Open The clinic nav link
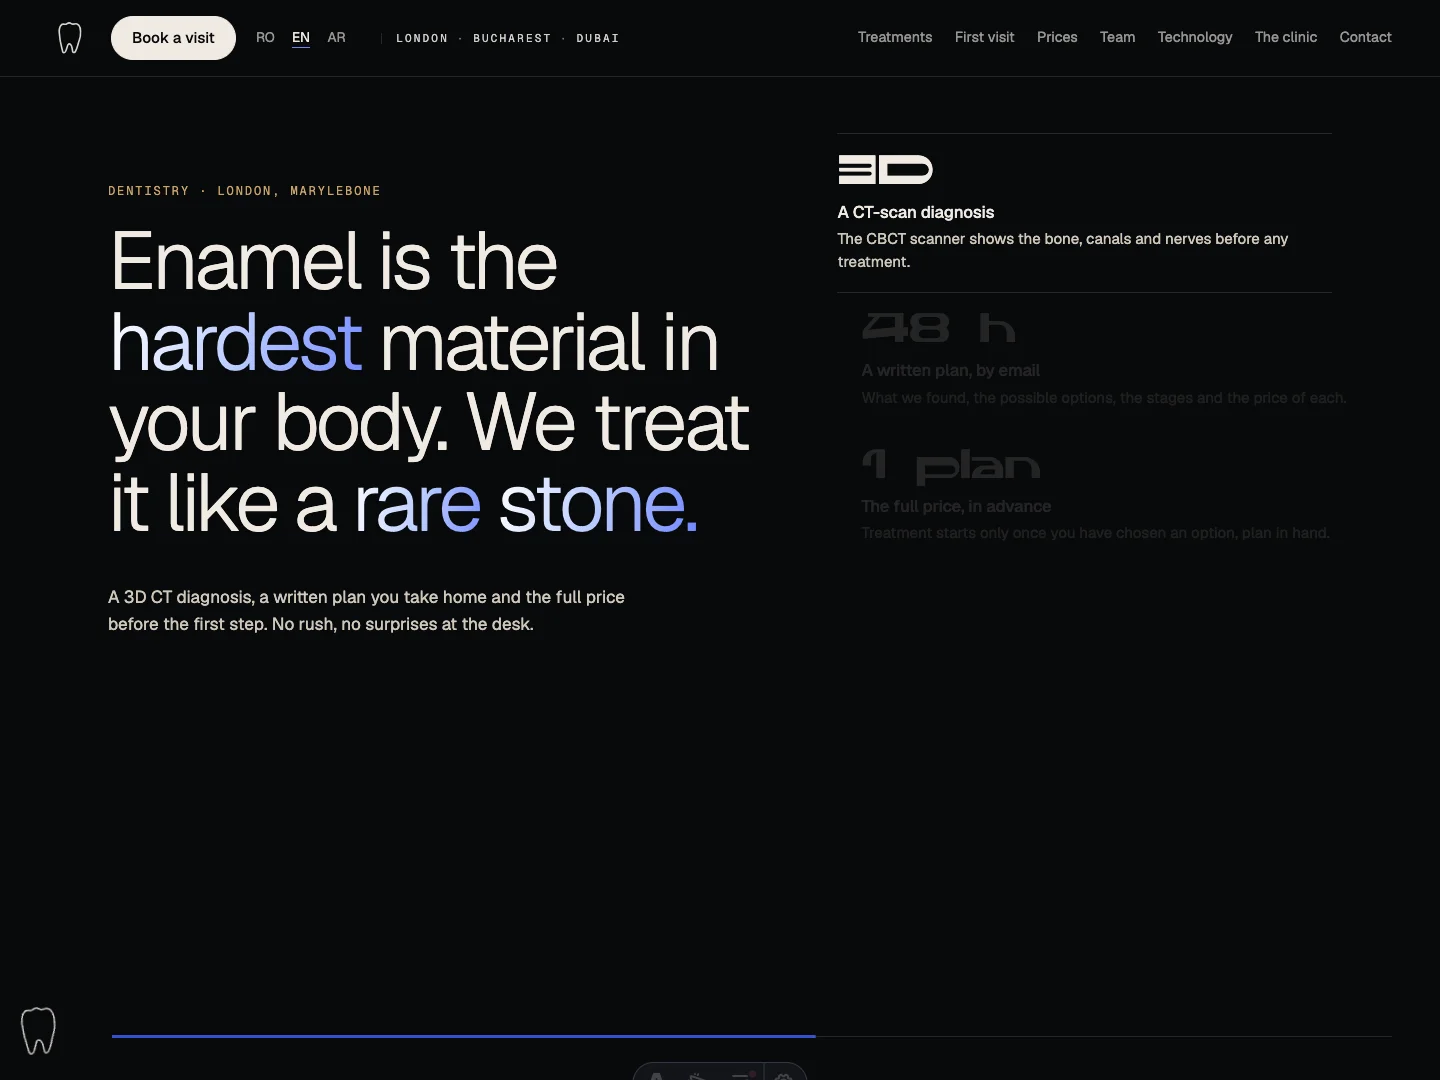 tap(1286, 37)
